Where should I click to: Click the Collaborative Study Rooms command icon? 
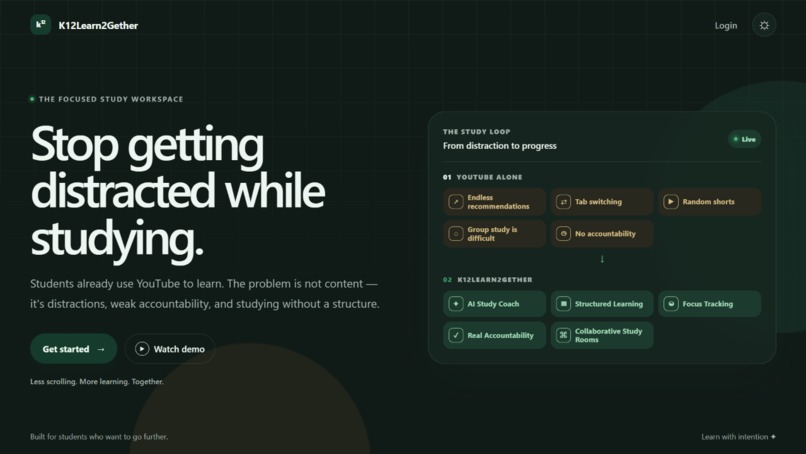click(x=563, y=335)
